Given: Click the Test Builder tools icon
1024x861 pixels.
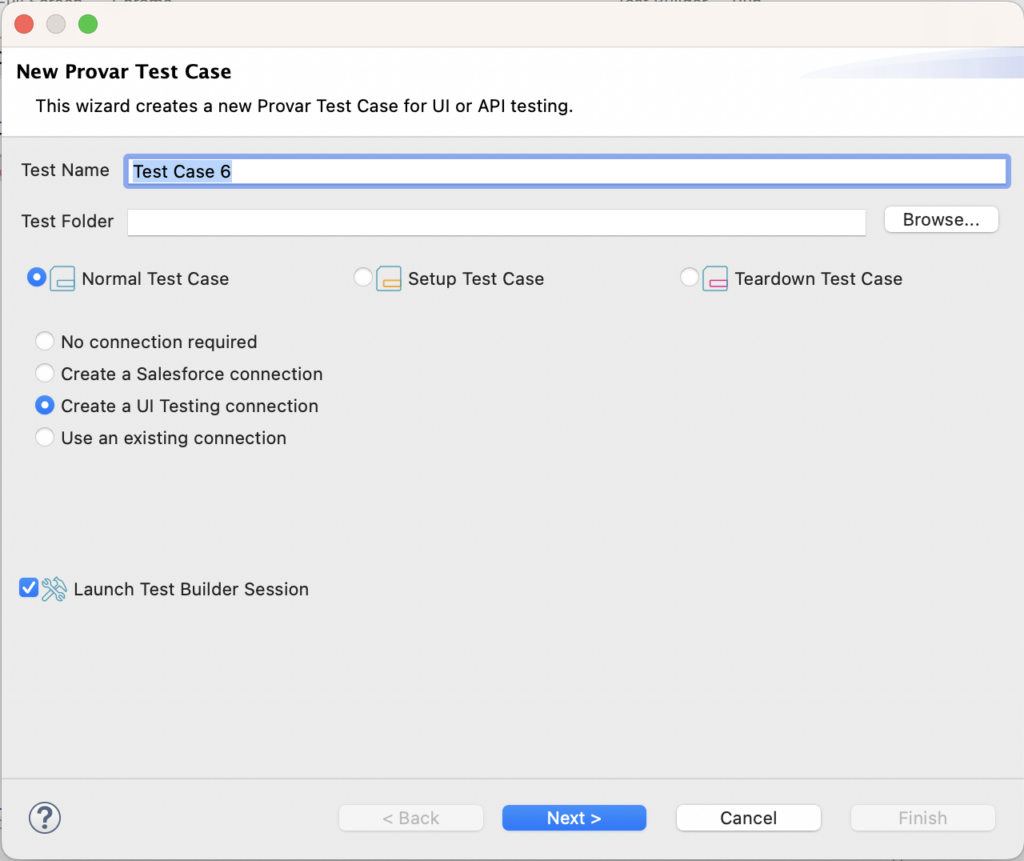Looking at the screenshot, I should (x=54, y=589).
